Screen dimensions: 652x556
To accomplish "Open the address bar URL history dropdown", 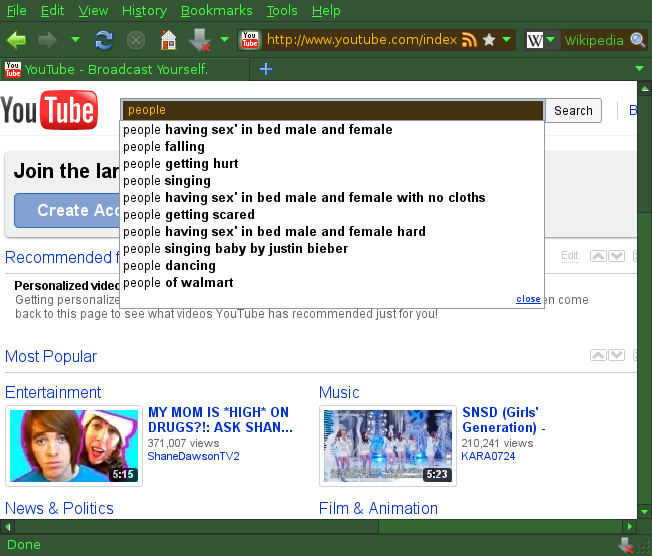I will tap(507, 40).
